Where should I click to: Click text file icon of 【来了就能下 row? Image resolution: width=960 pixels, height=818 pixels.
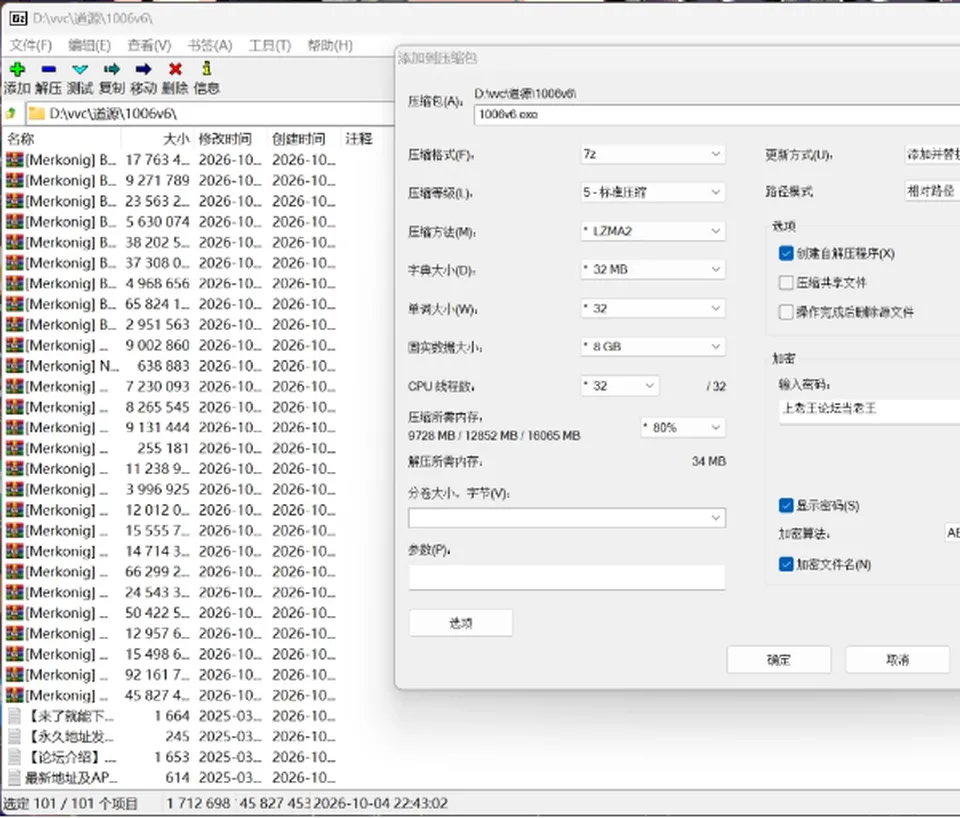[x=15, y=716]
